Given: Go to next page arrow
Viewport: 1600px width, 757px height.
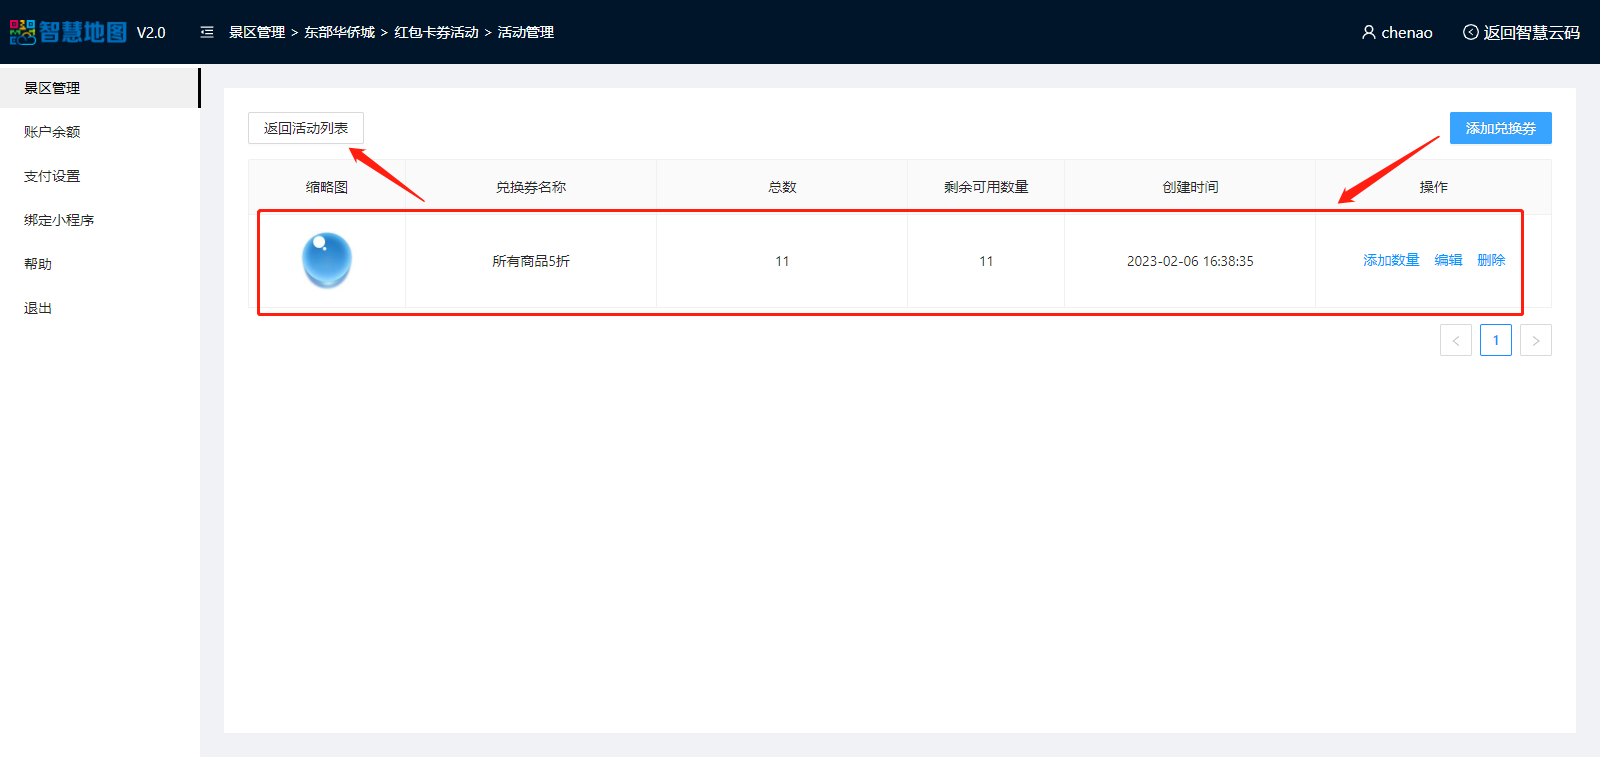Looking at the screenshot, I should (1535, 340).
